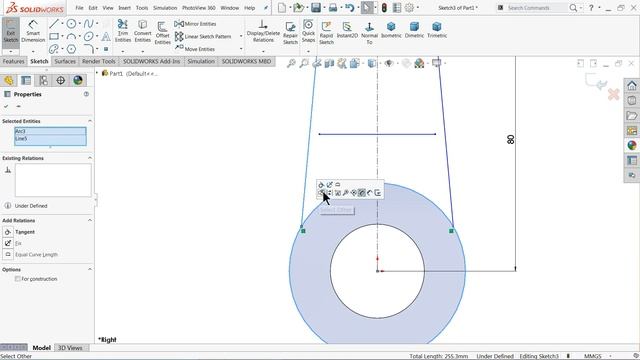This screenshot has width=640, height=360.
Task: Collapse the Existing Relations section
Action: pyautogui.click(x=89, y=158)
